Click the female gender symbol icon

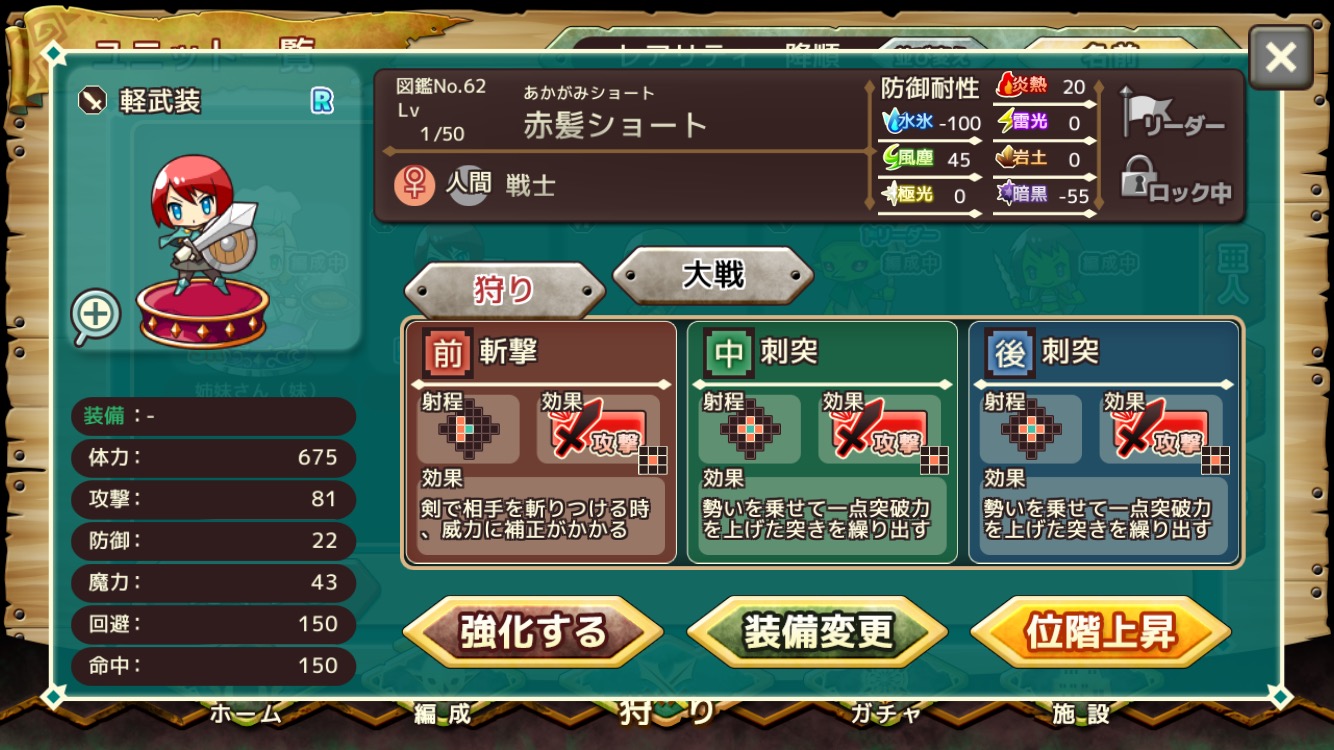coord(414,186)
